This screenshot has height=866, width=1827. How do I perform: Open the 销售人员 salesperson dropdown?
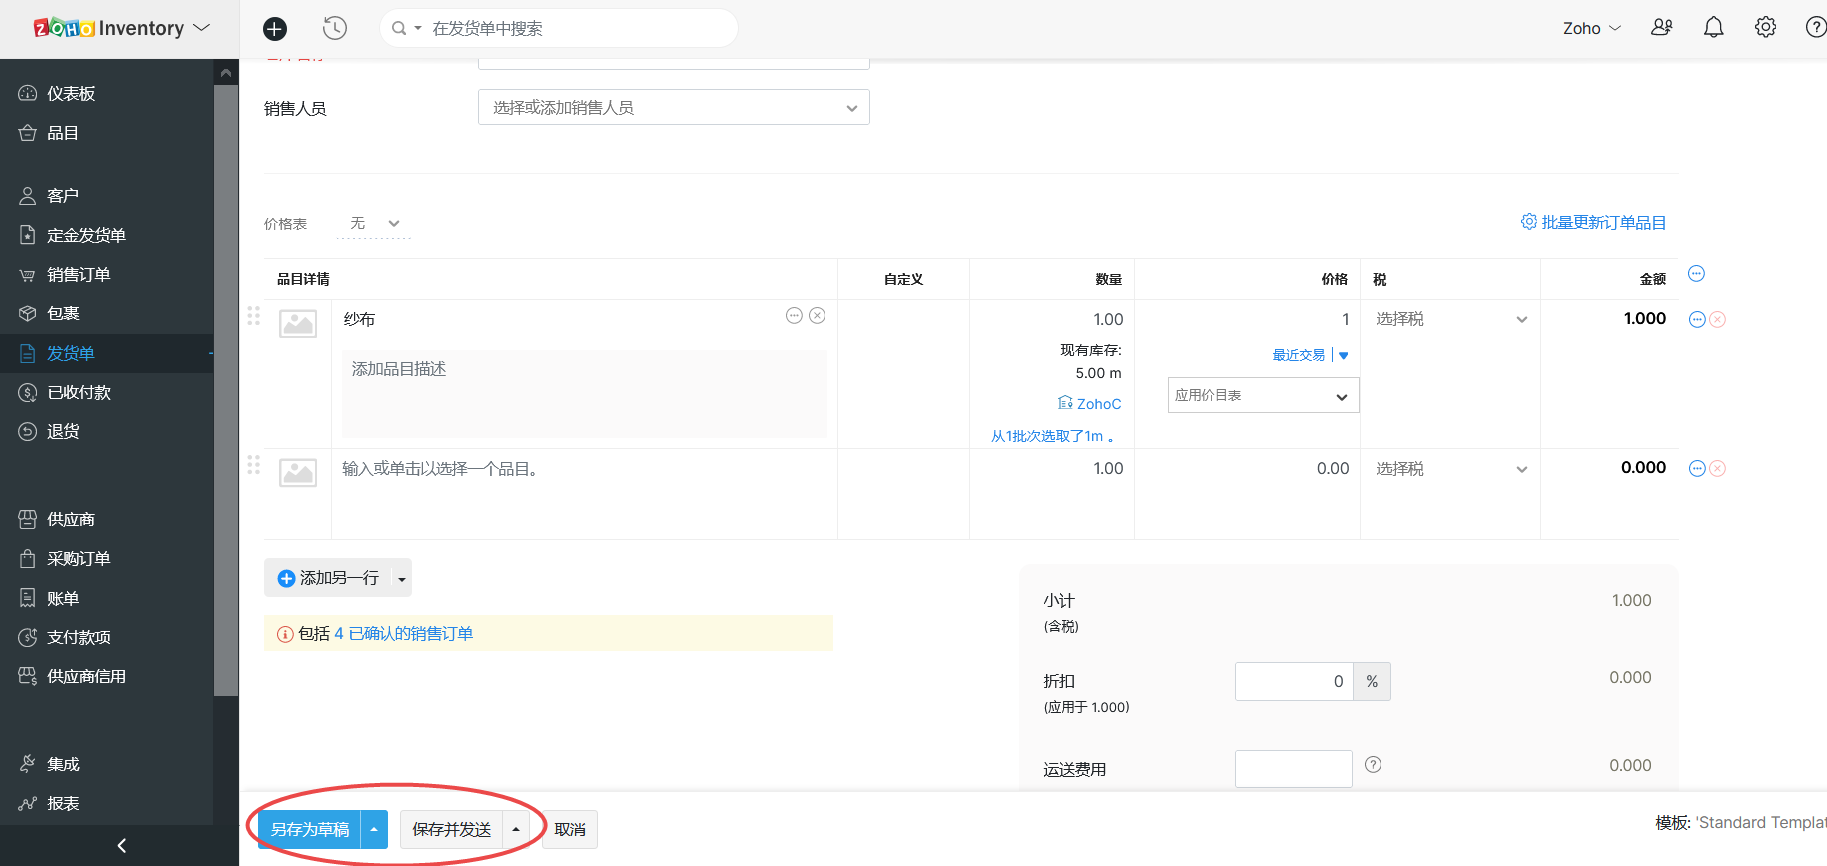[x=673, y=108]
